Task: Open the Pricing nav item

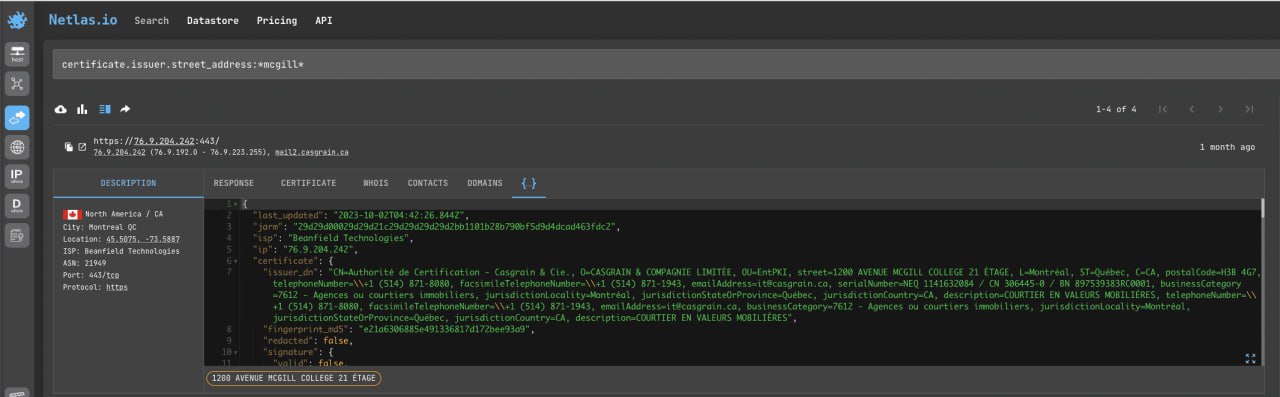Action: pyautogui.click(x=276, y=20)
